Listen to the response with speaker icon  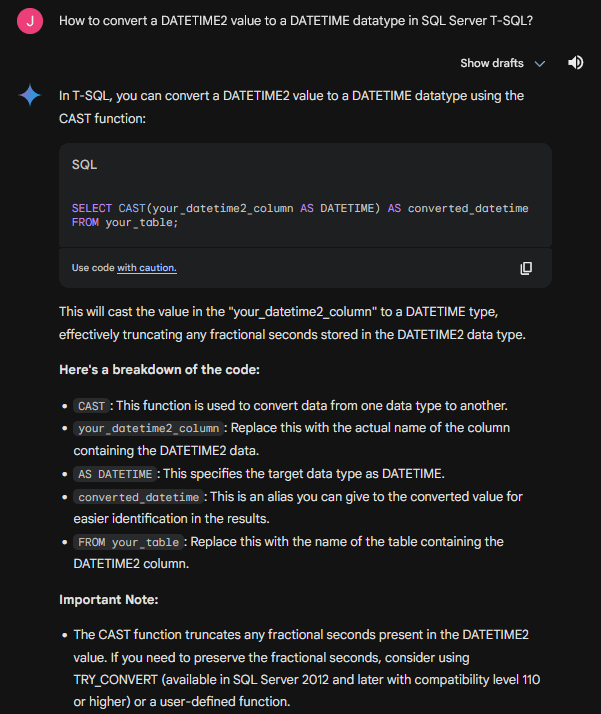pos(576,62)
